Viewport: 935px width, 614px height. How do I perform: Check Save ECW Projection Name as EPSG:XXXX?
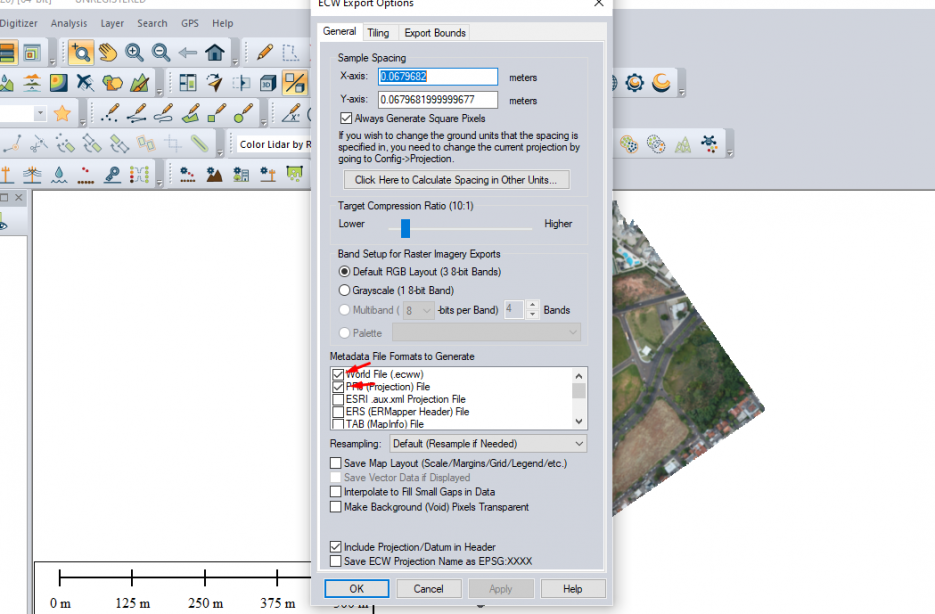tap(336, 562)
